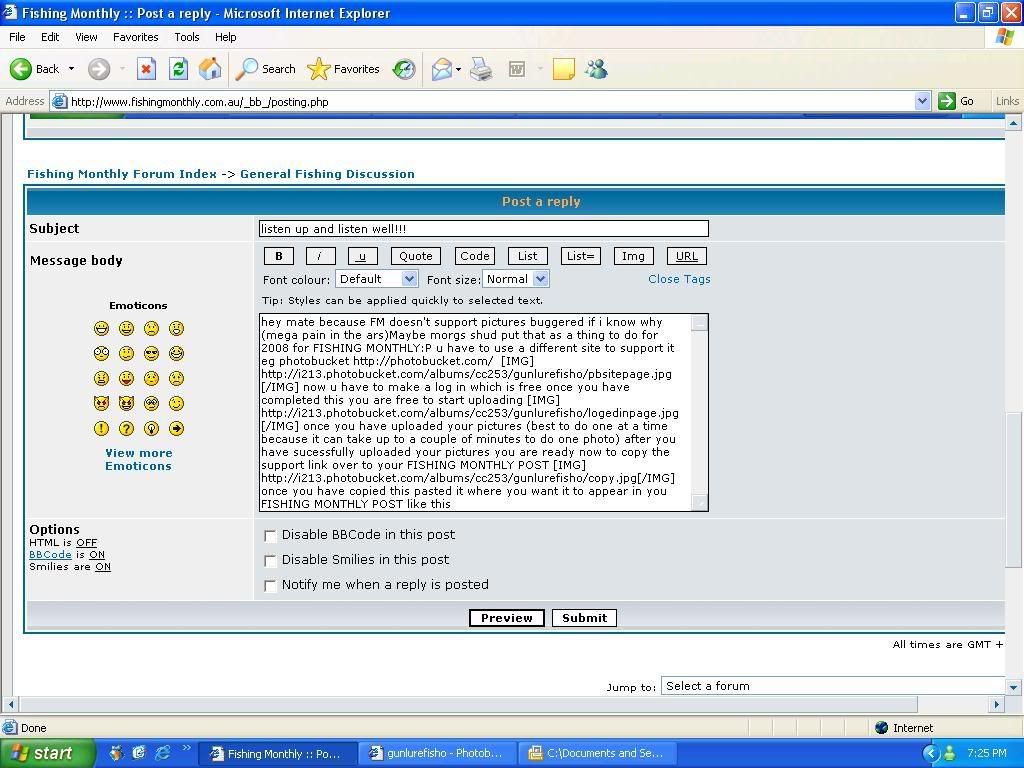Click the List= BBCode button
The height and width of the screenshot is (768, 1024).
(x=581, y=257)
